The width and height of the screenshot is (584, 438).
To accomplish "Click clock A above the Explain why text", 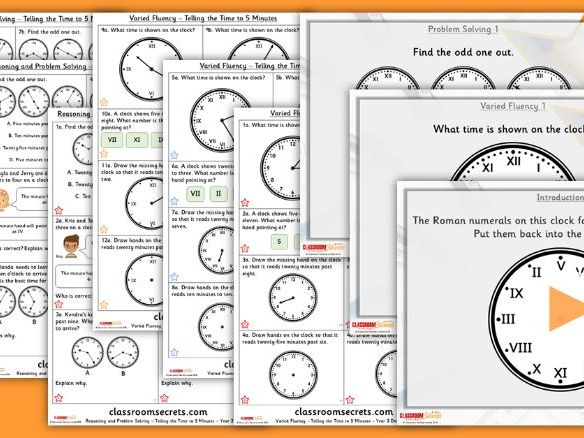I will [88, 353].
